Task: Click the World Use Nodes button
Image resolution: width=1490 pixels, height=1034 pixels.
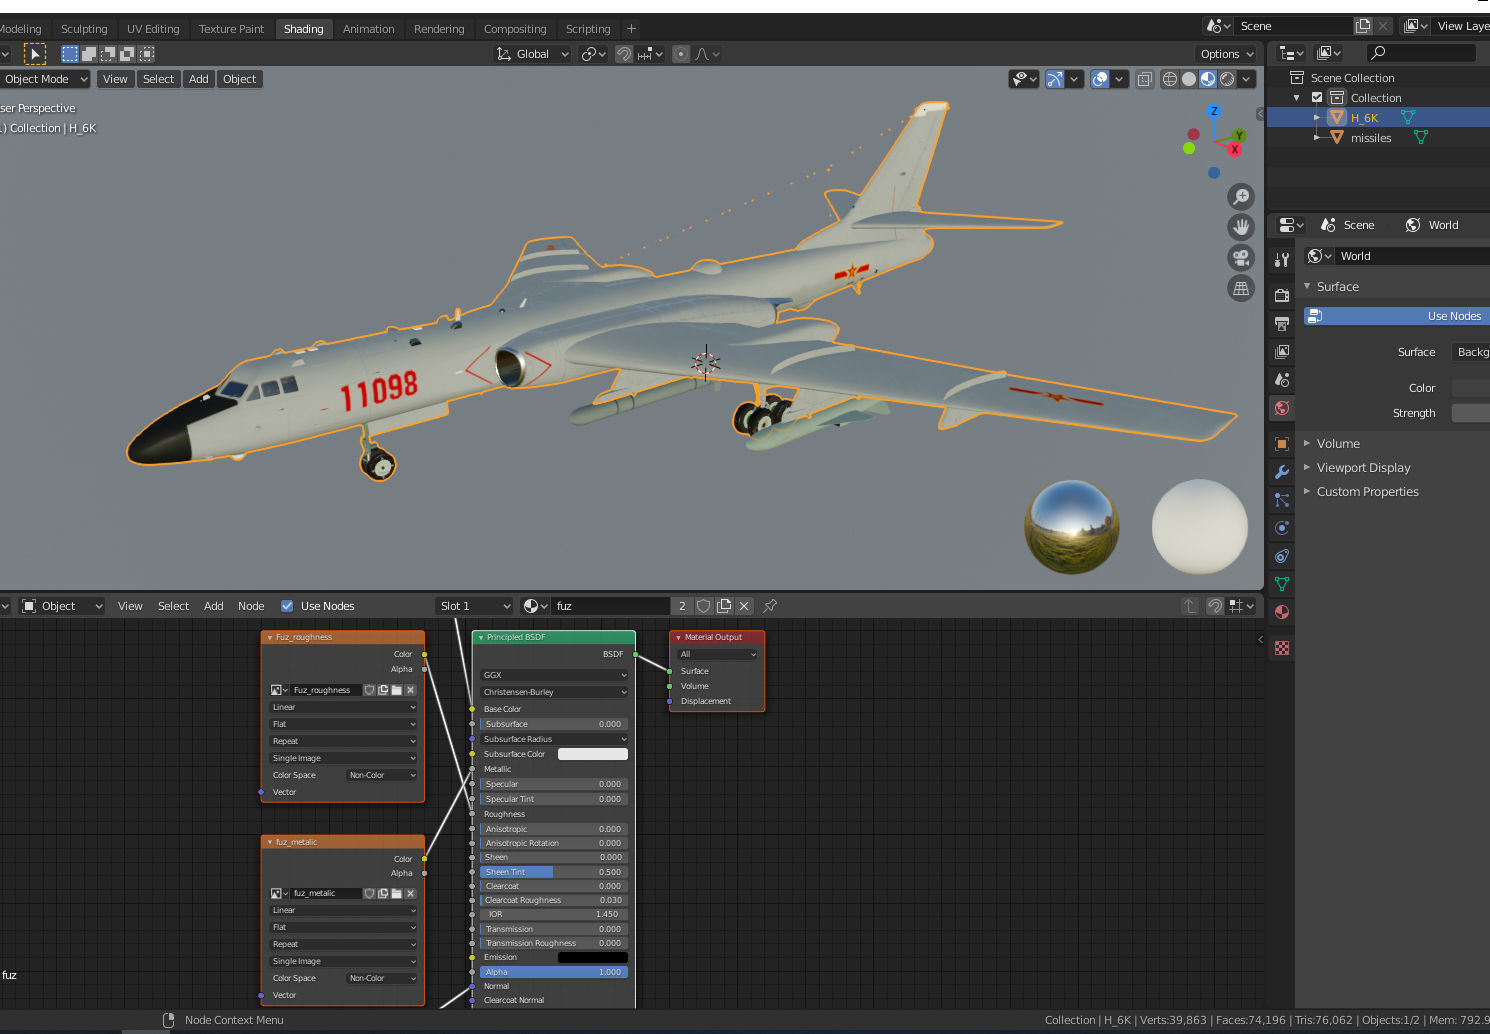Action: 1397,316
